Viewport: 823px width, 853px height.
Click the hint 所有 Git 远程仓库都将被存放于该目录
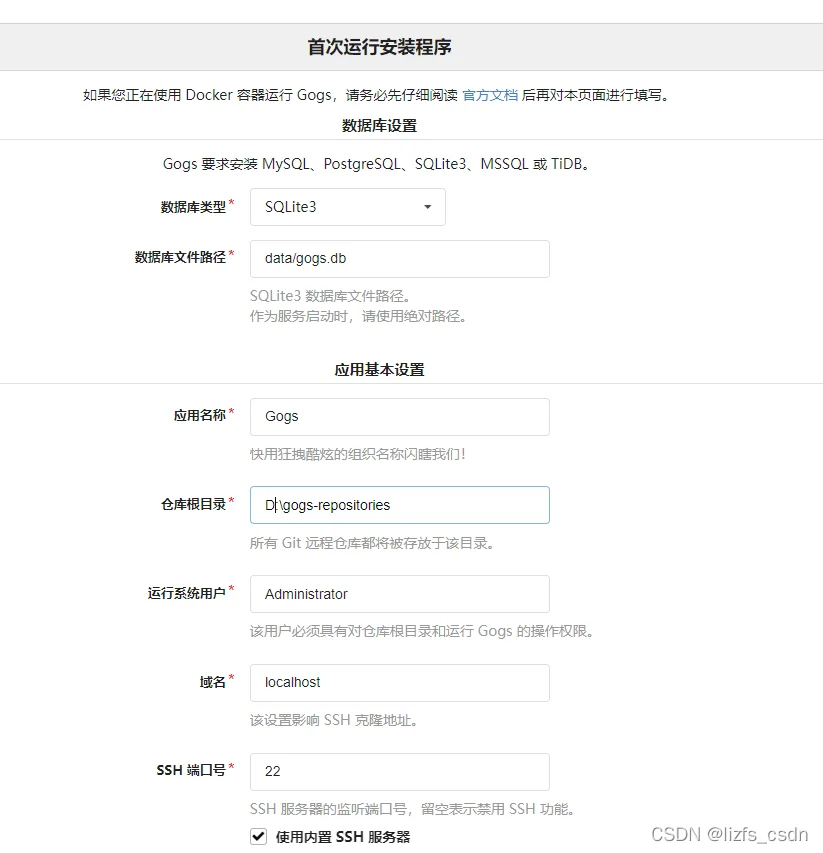[372, 543]
